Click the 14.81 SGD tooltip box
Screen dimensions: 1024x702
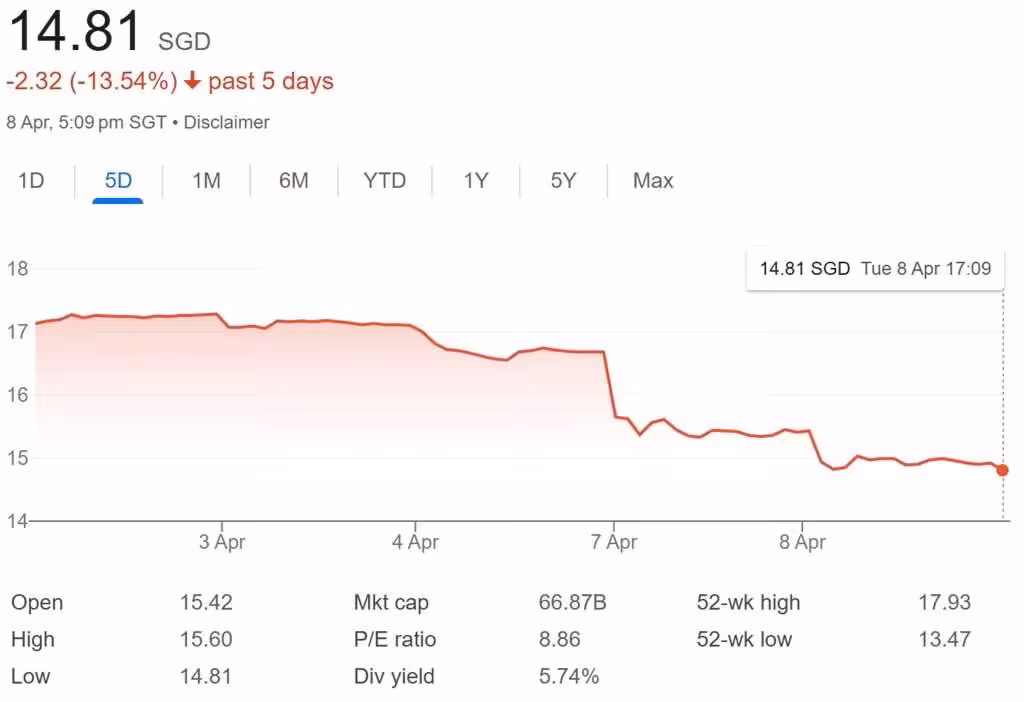pyautogui.click(x=875, y=268)
